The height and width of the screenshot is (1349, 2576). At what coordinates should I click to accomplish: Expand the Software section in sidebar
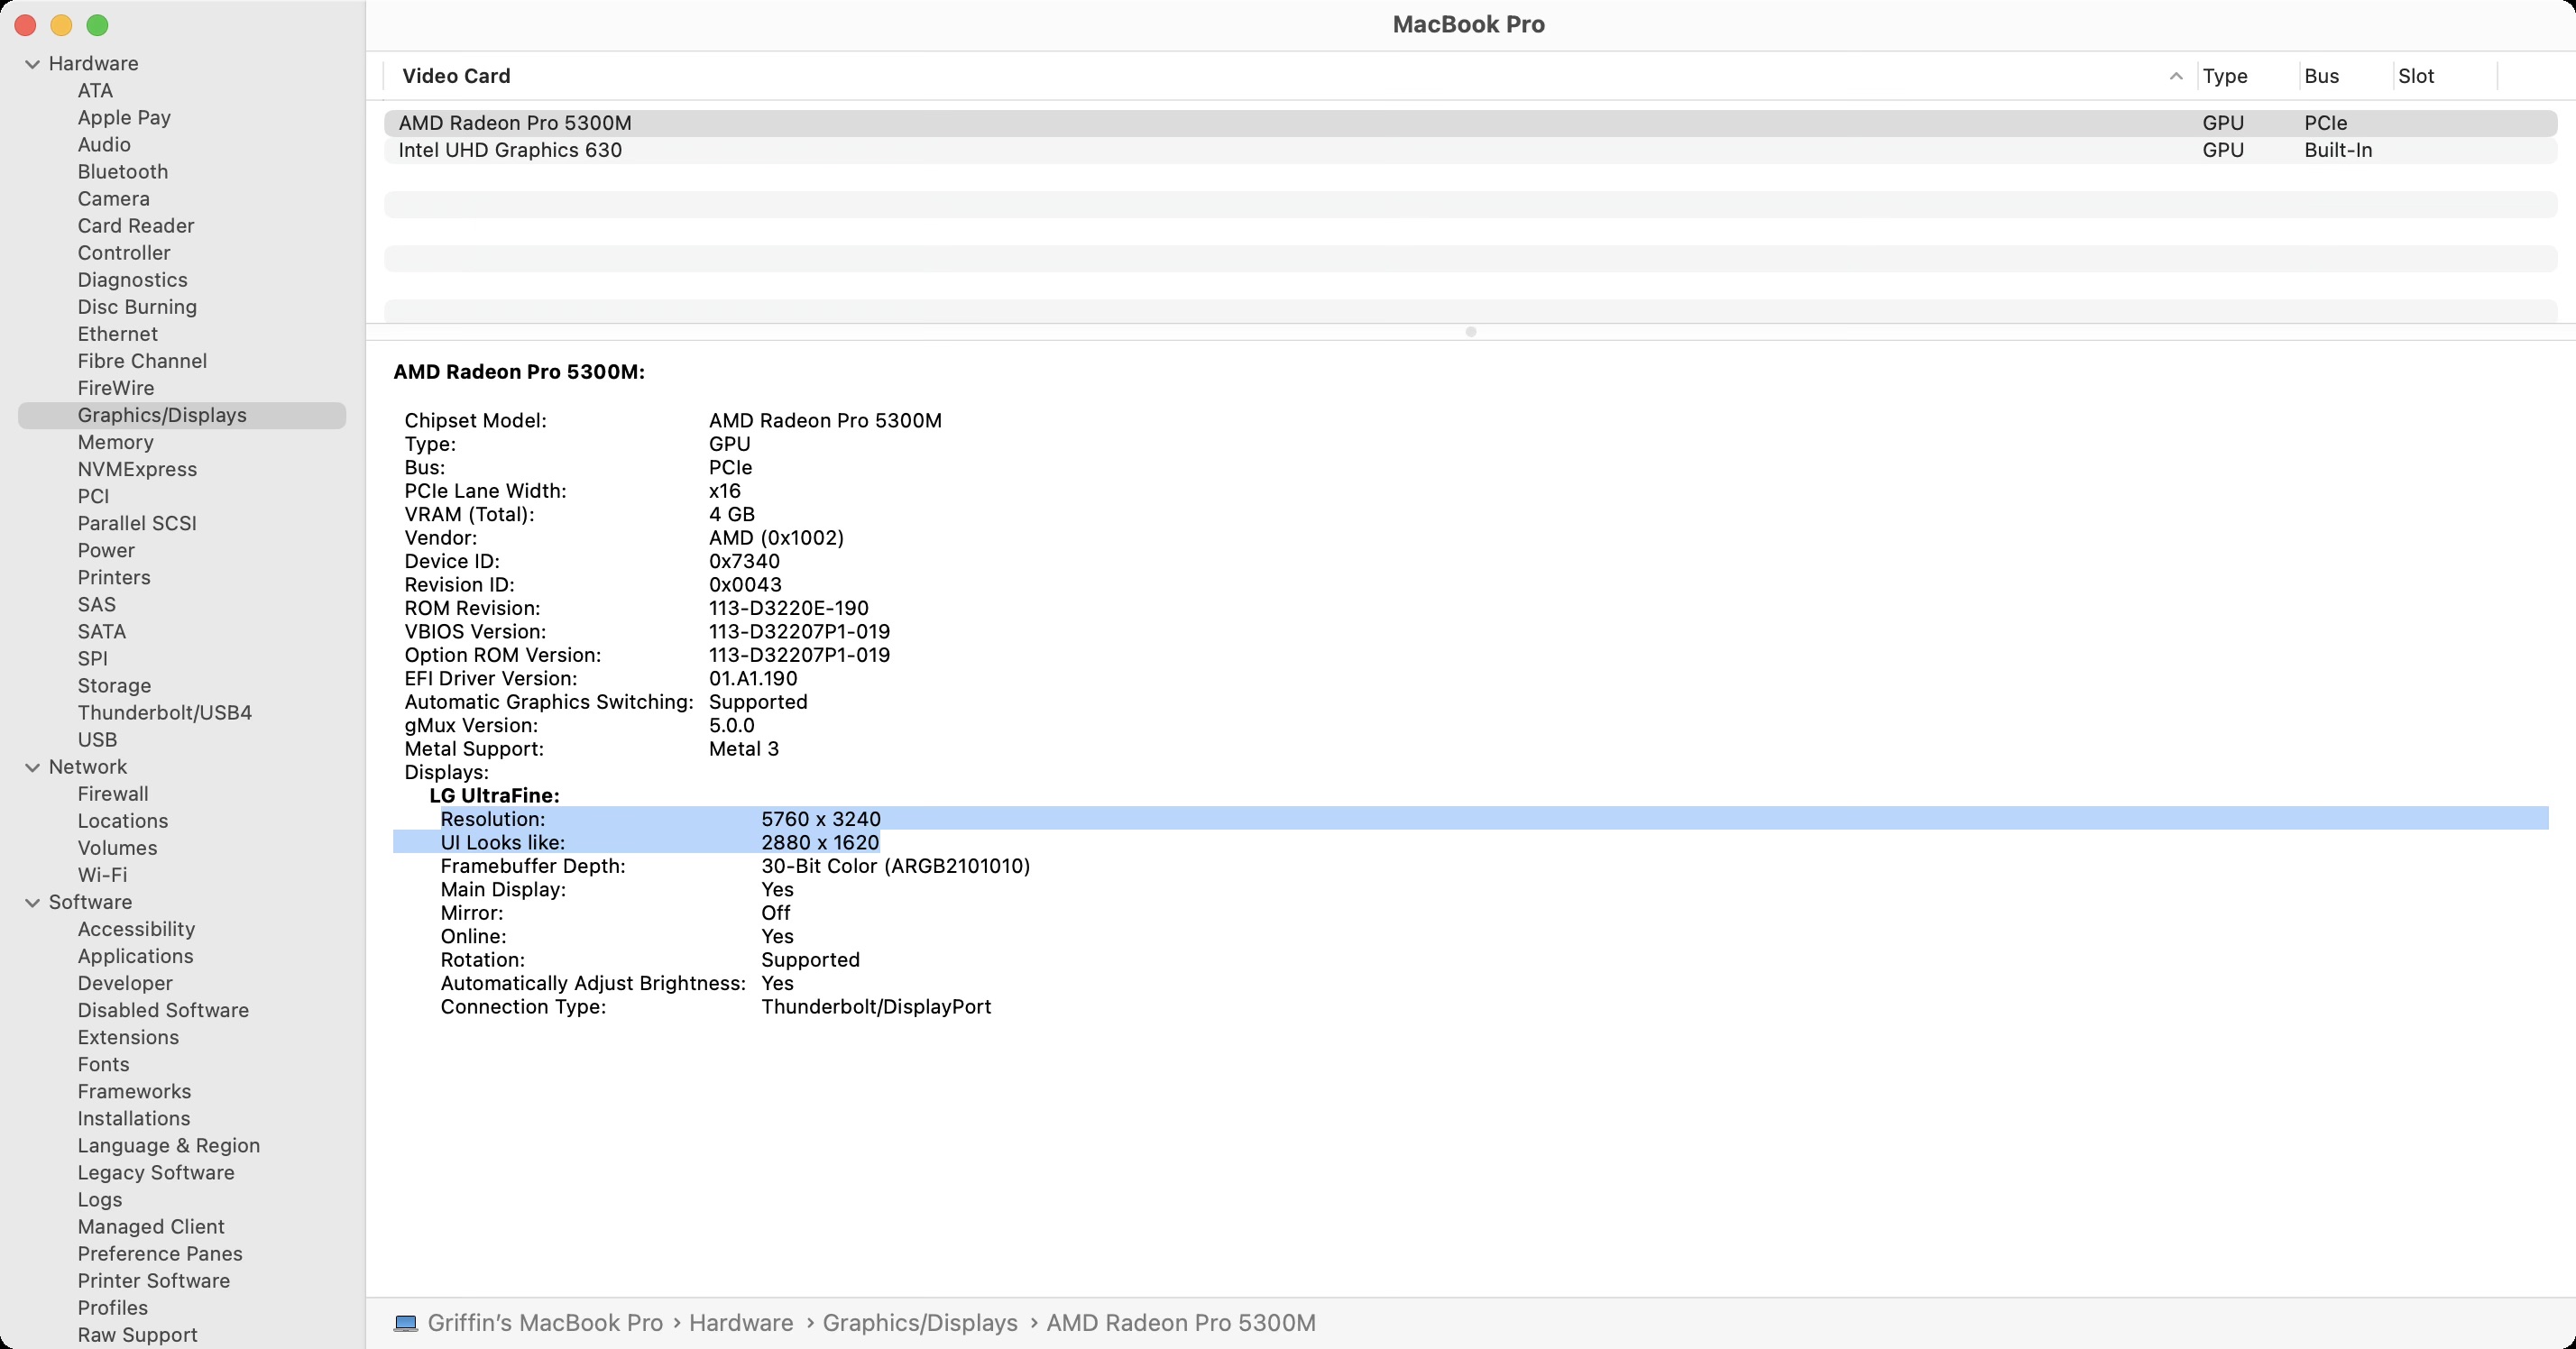34,901
